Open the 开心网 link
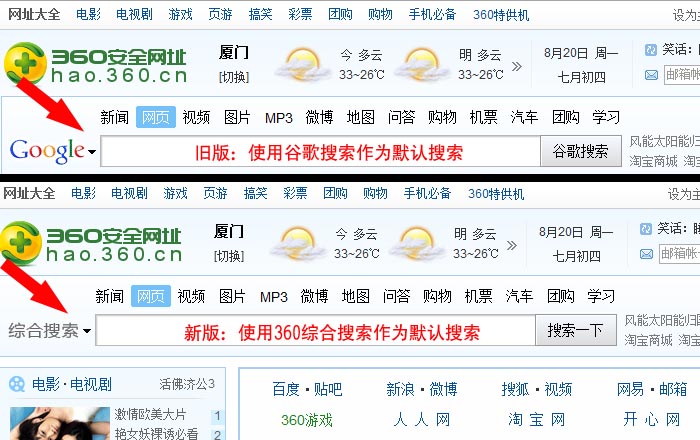Image resolution: width=700 pixels, height=440 pixels. (652, 419)
